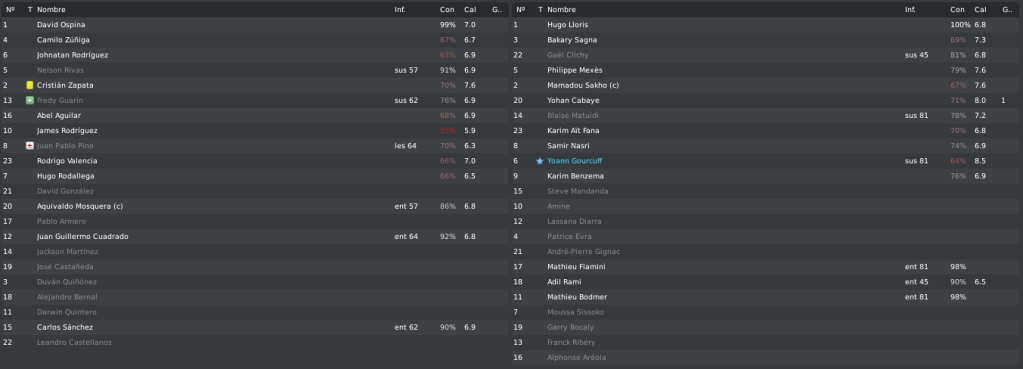Click the yellow card icon beside Cristián Zapata
1023x369 pixels.
click(29, 85)
